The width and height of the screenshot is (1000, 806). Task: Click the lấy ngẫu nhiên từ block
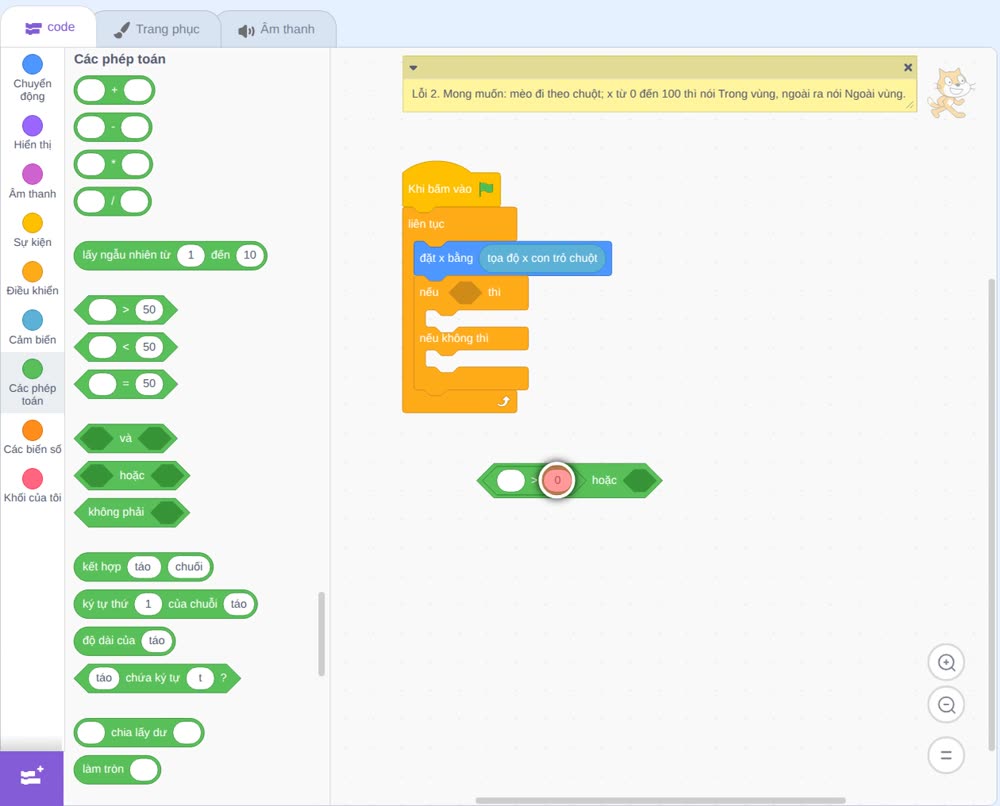[170, 255]
